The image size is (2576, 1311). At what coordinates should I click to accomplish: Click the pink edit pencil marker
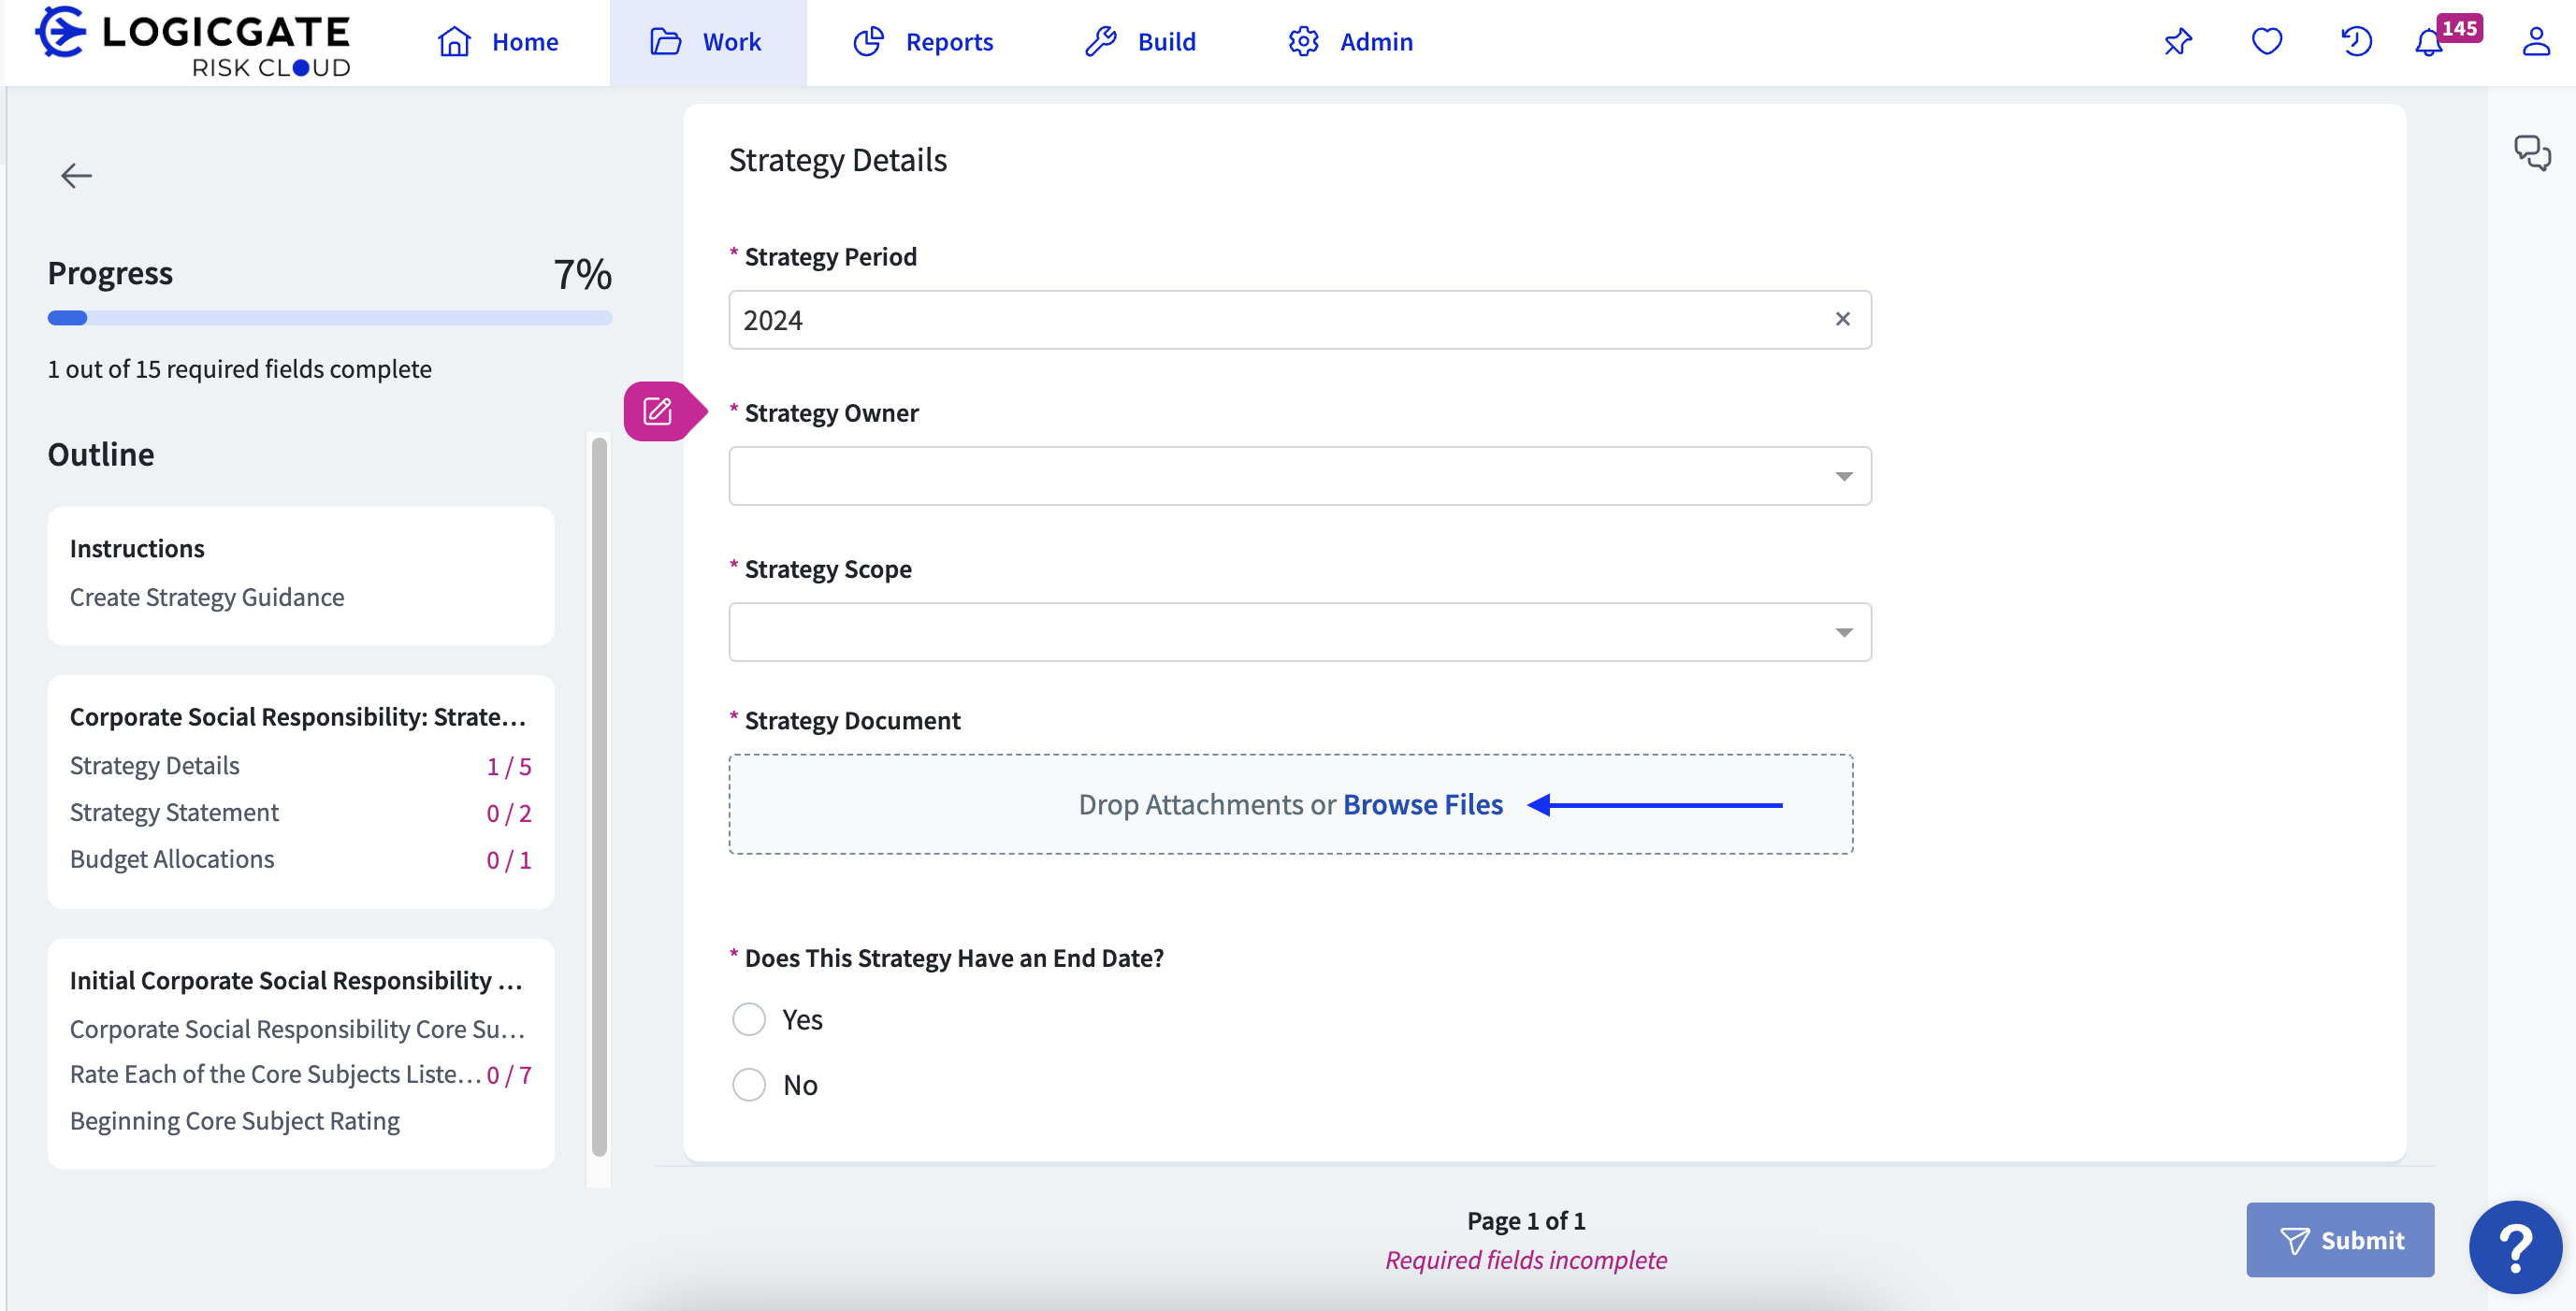pyautogui.click(x=658, y=411)
